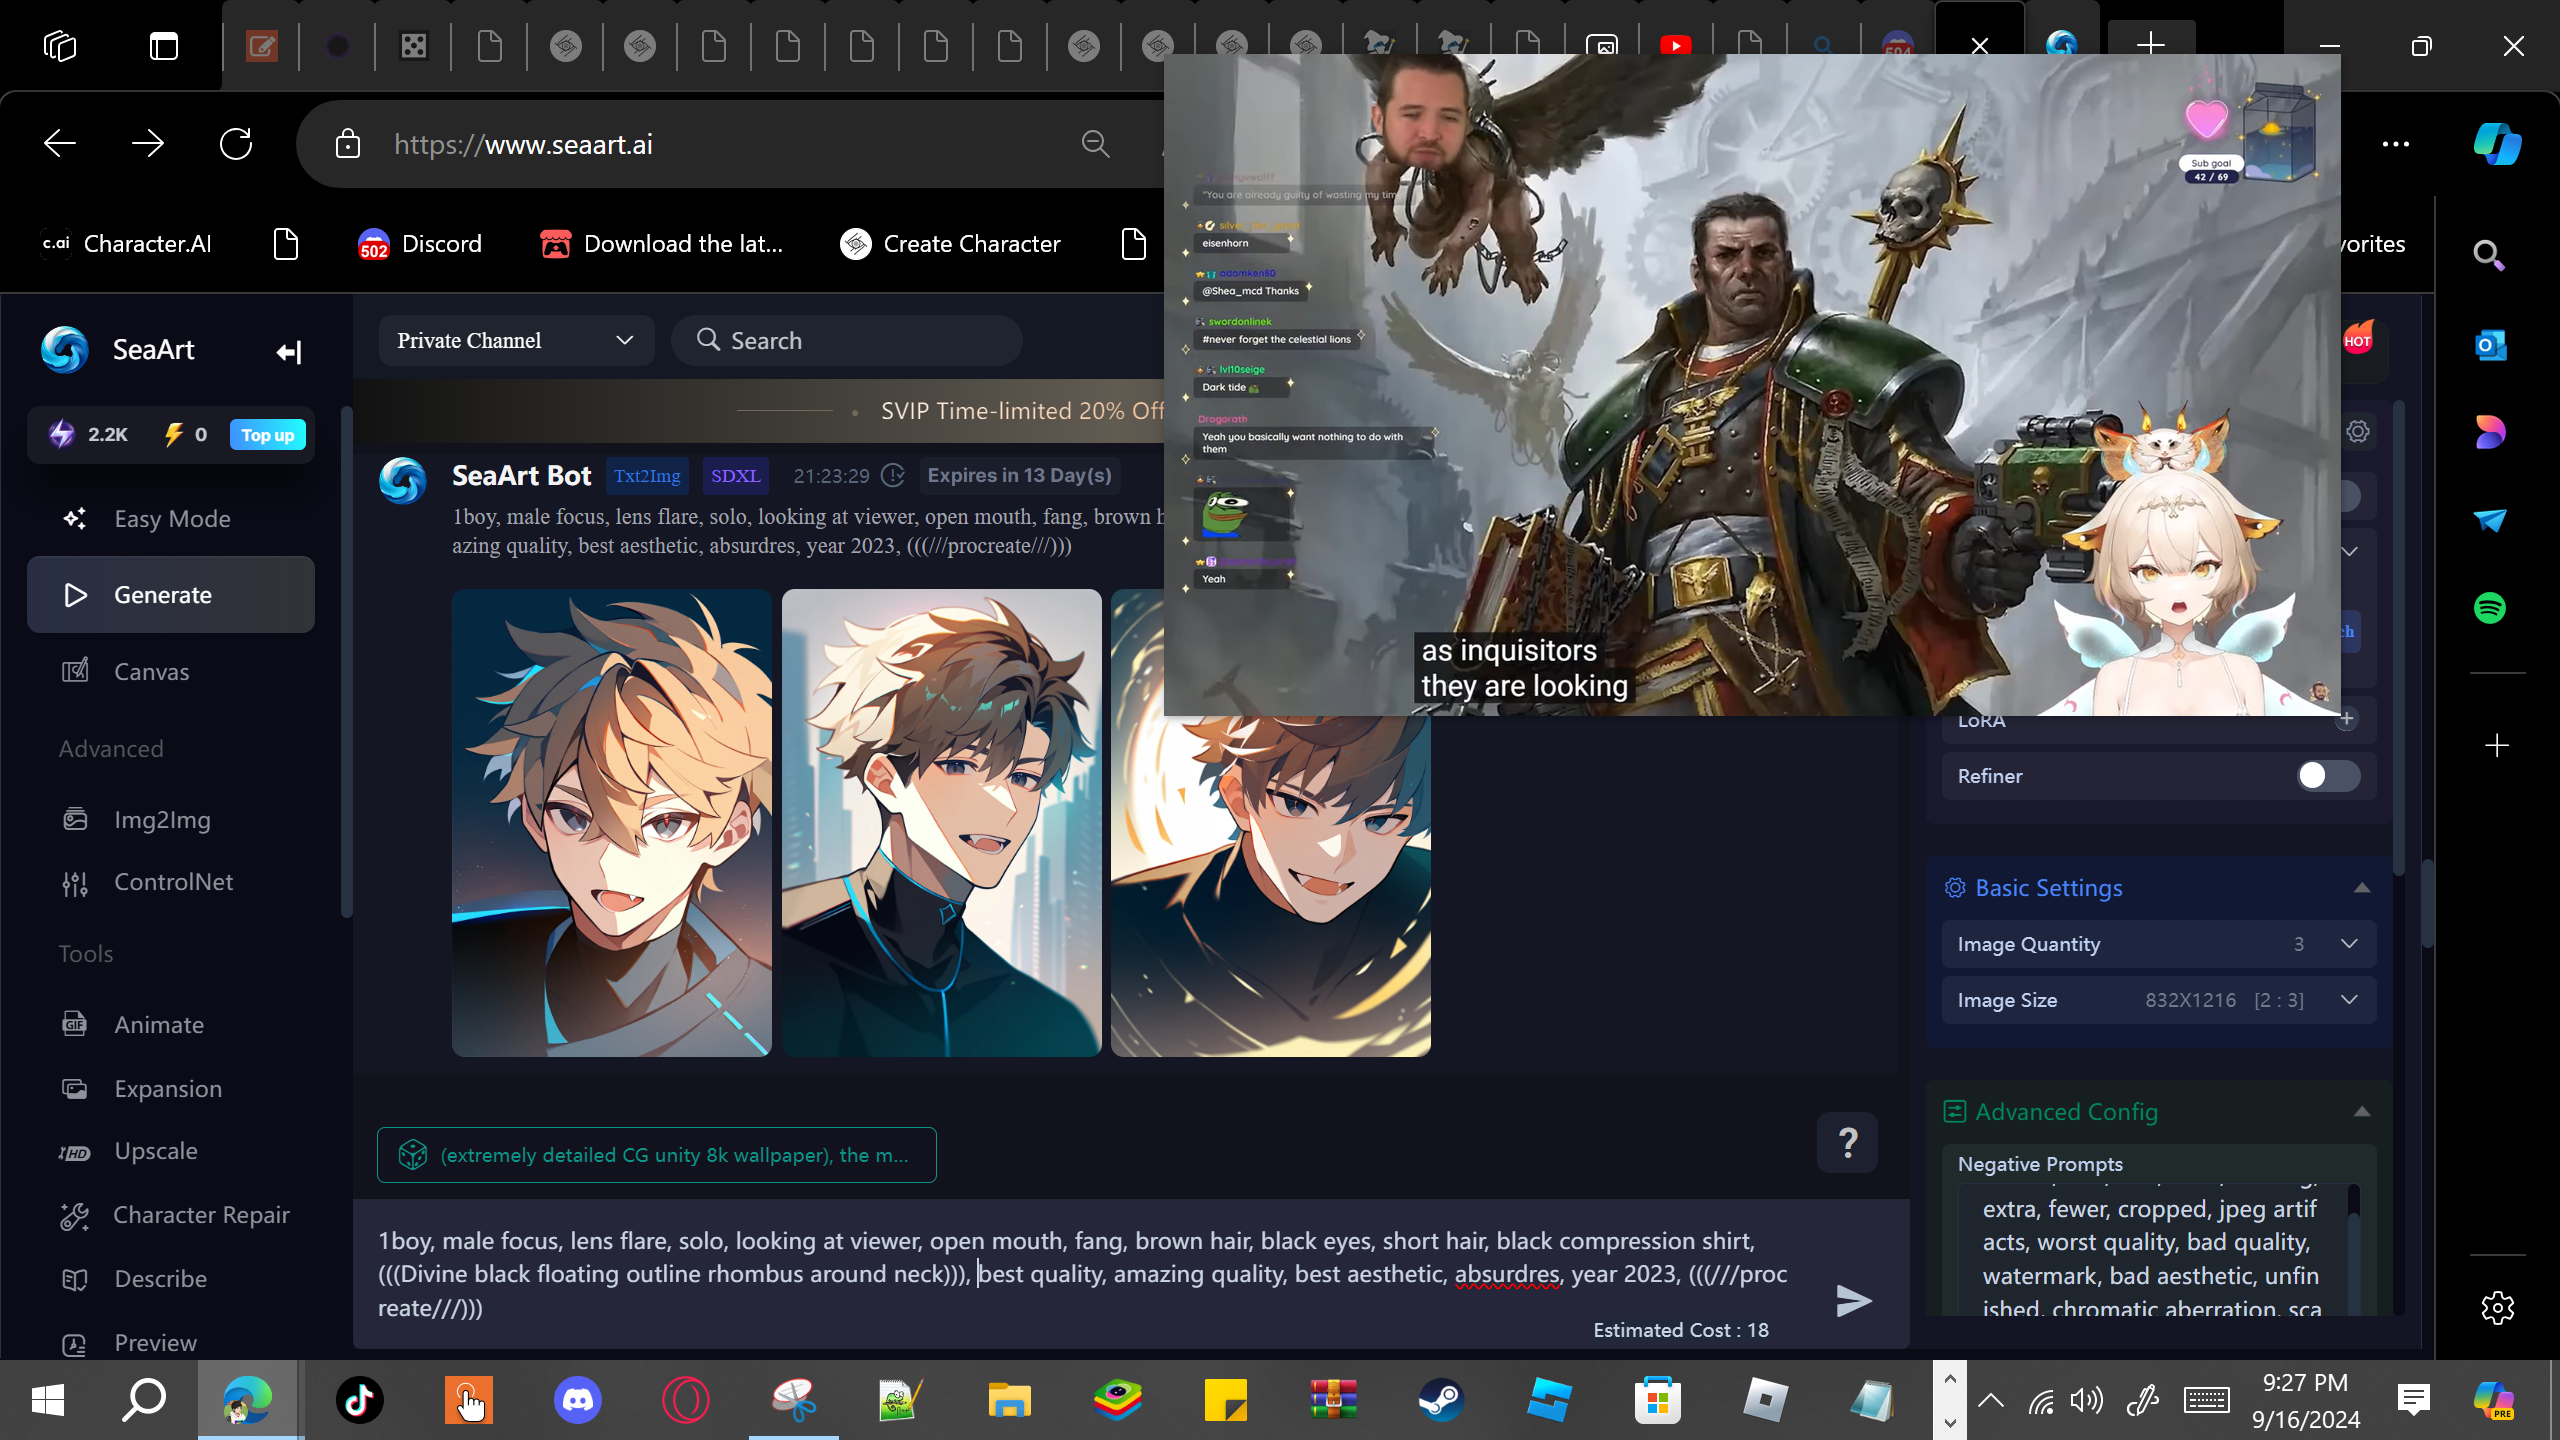Open TikTok from the taskbar
The width and height of the screenshot is (2560, 1440).
[x=360, y=1400]
